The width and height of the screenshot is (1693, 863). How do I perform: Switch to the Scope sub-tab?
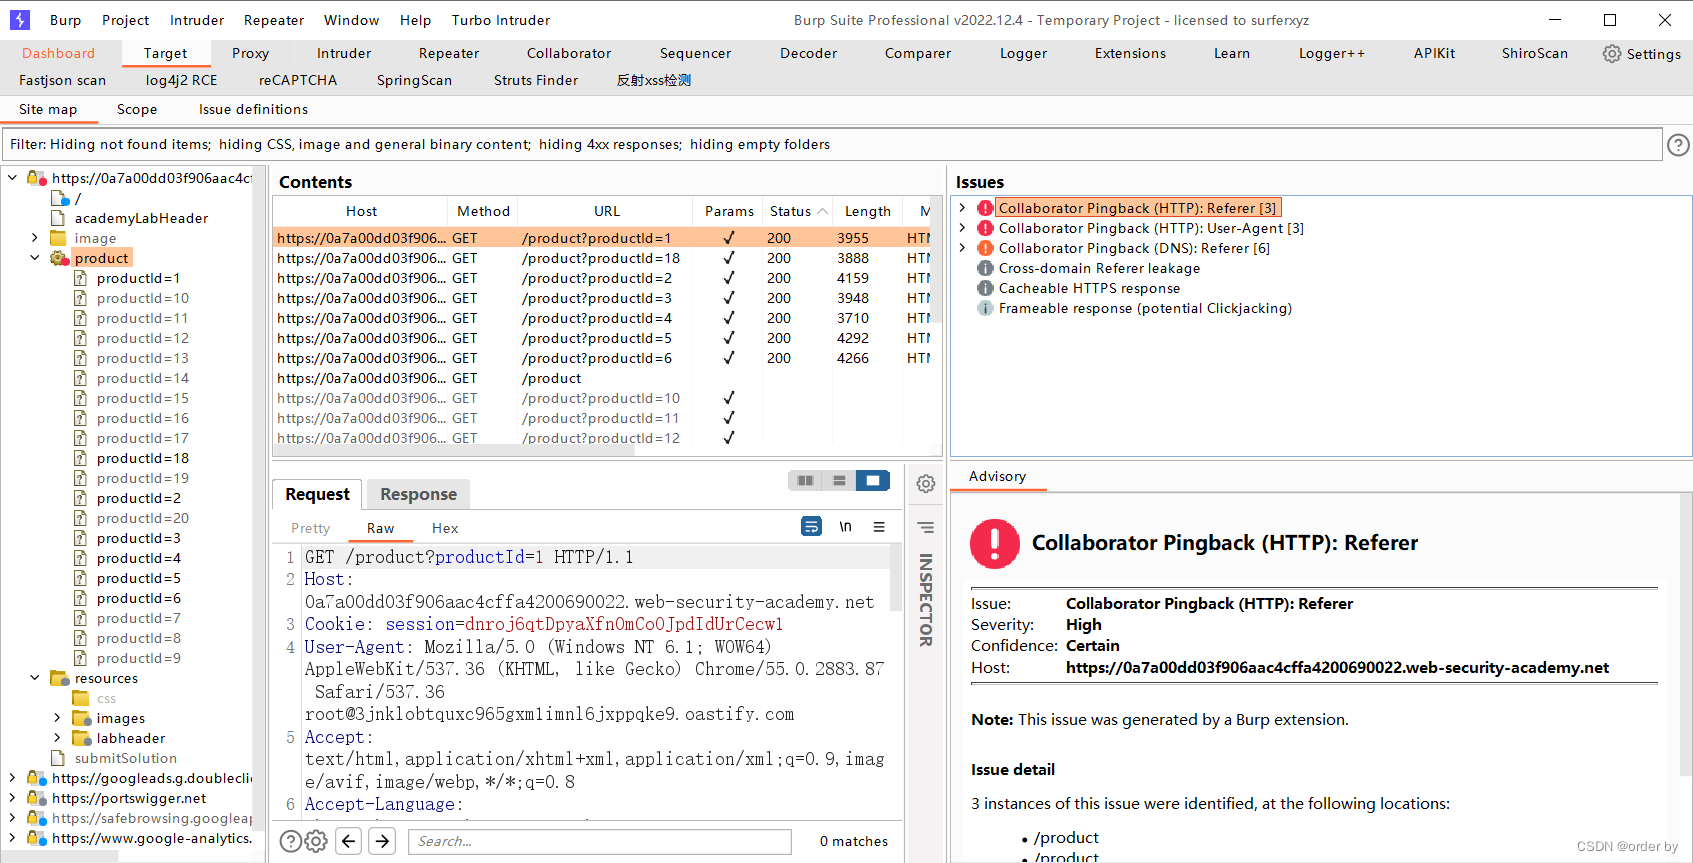coord(137,110)
